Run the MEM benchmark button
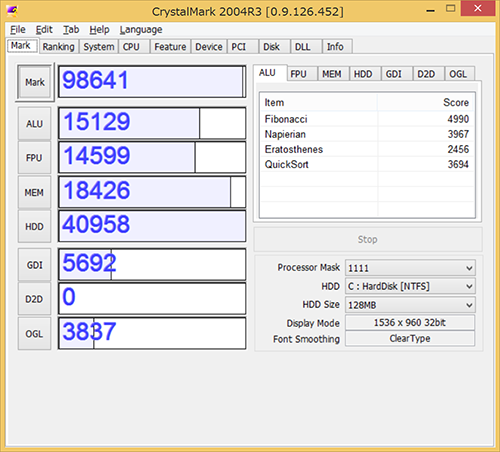The width and height of the screenshot is (500, 452). [34, 192]
